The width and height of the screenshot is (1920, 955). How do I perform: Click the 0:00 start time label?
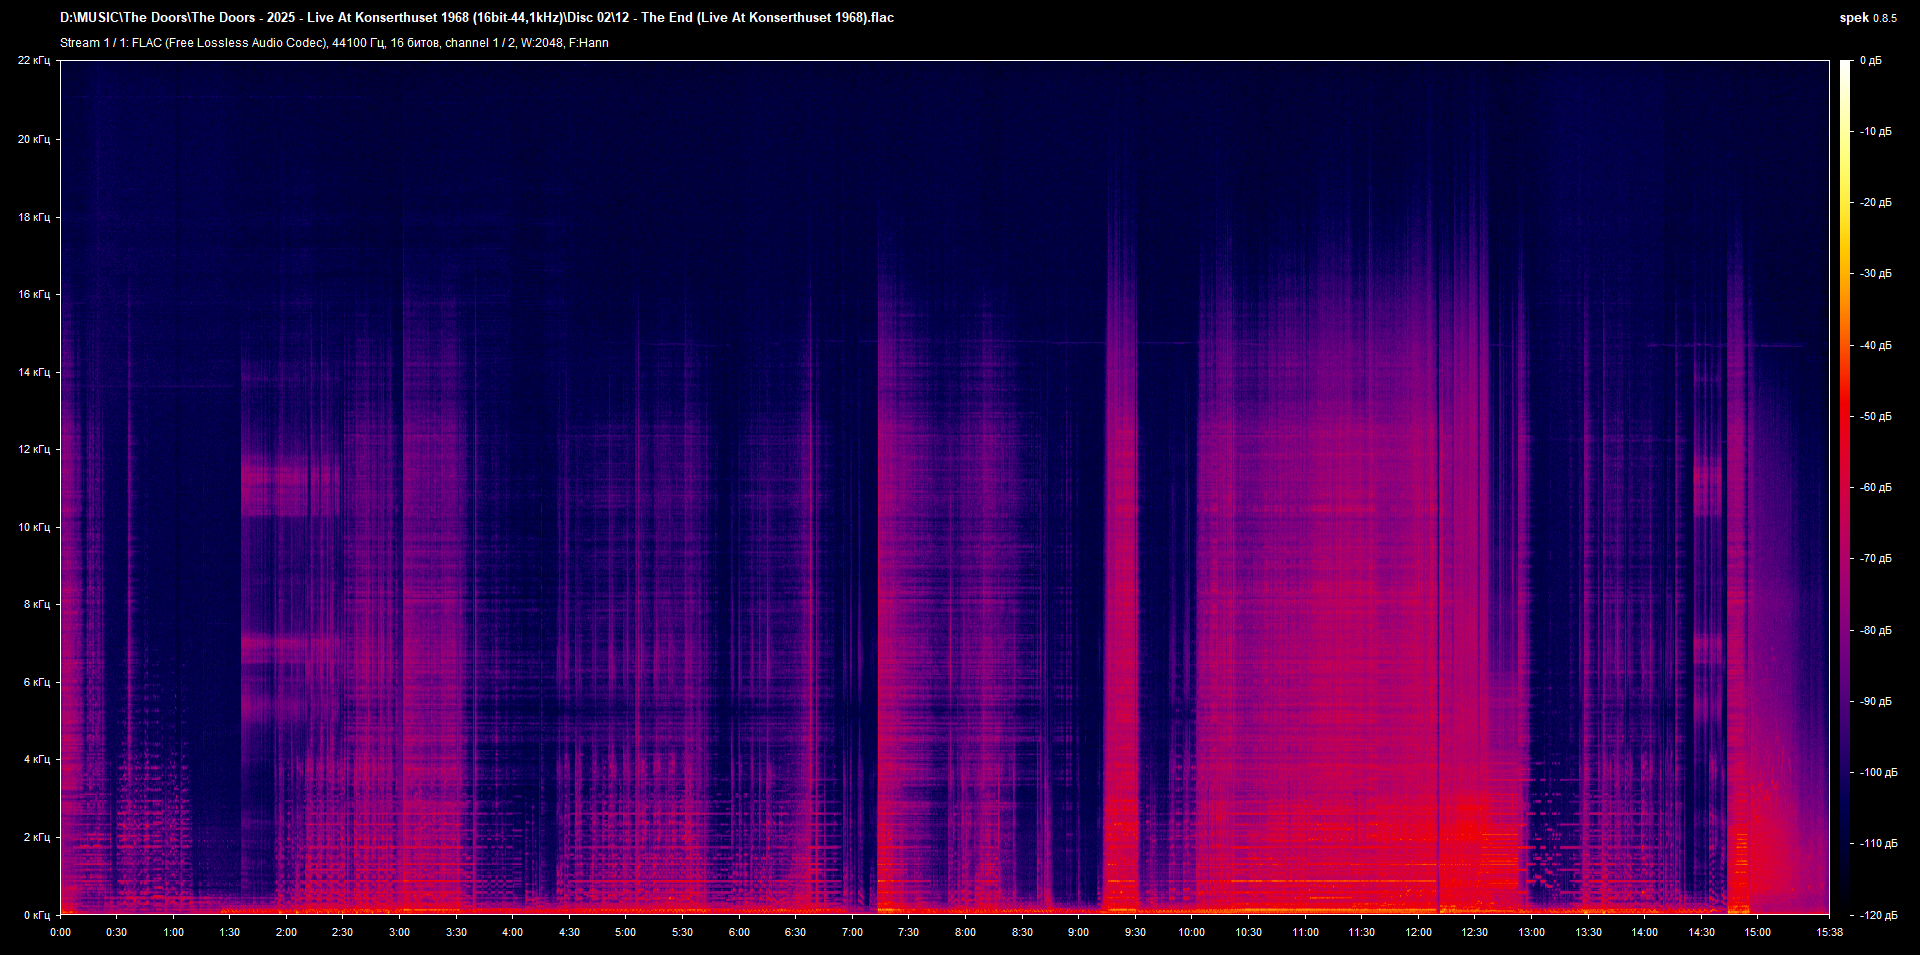pos(61,932)
